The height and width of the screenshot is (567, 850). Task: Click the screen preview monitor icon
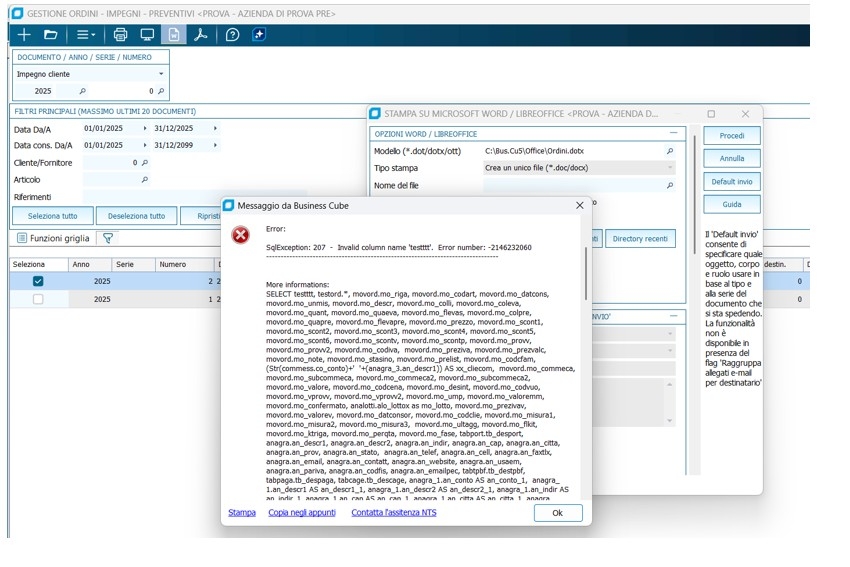click(x=147, y=35)
